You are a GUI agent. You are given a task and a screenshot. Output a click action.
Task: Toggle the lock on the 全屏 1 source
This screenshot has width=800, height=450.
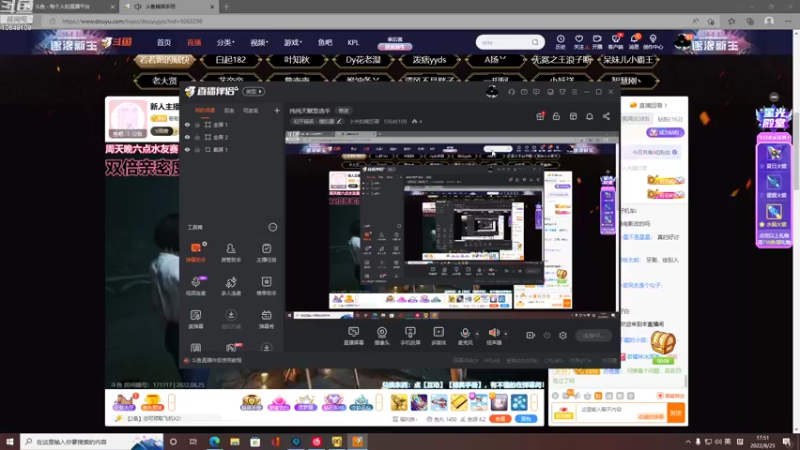click(197, 124)
